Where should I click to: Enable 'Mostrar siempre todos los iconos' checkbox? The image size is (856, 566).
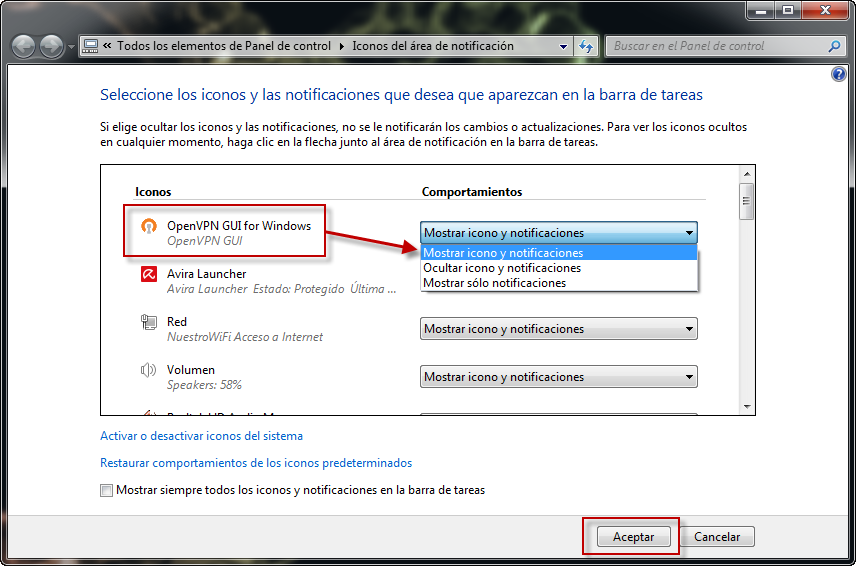pyautogui.click(x=106, y=490)
